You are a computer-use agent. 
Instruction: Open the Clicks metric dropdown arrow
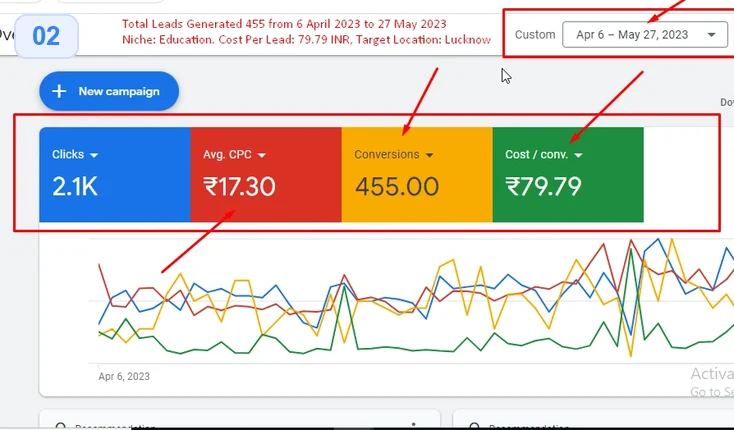tap(94, 155)
